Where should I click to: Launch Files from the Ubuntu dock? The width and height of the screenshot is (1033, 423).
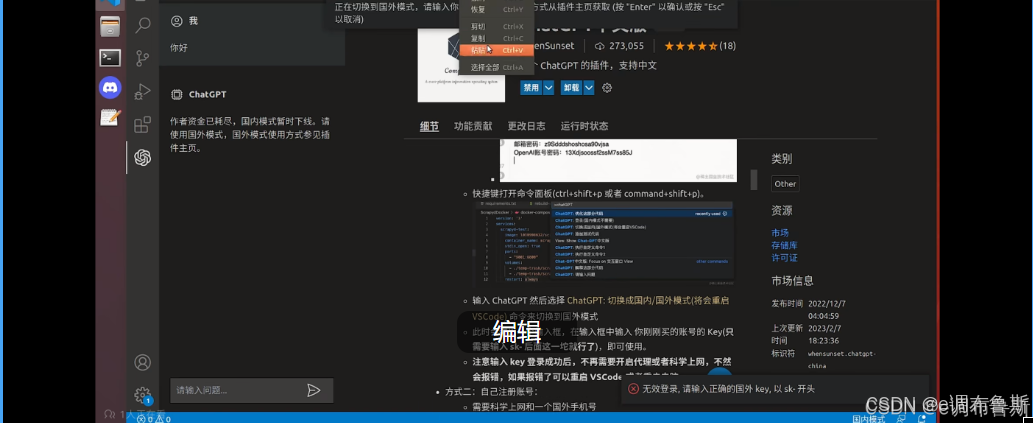click(x=110, y=27)
